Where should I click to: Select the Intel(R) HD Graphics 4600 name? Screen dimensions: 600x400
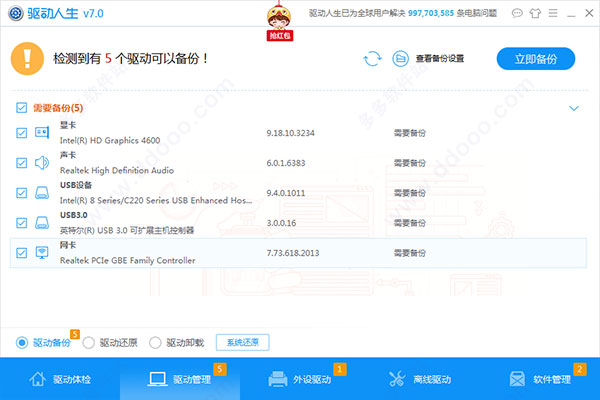[110, 140]
